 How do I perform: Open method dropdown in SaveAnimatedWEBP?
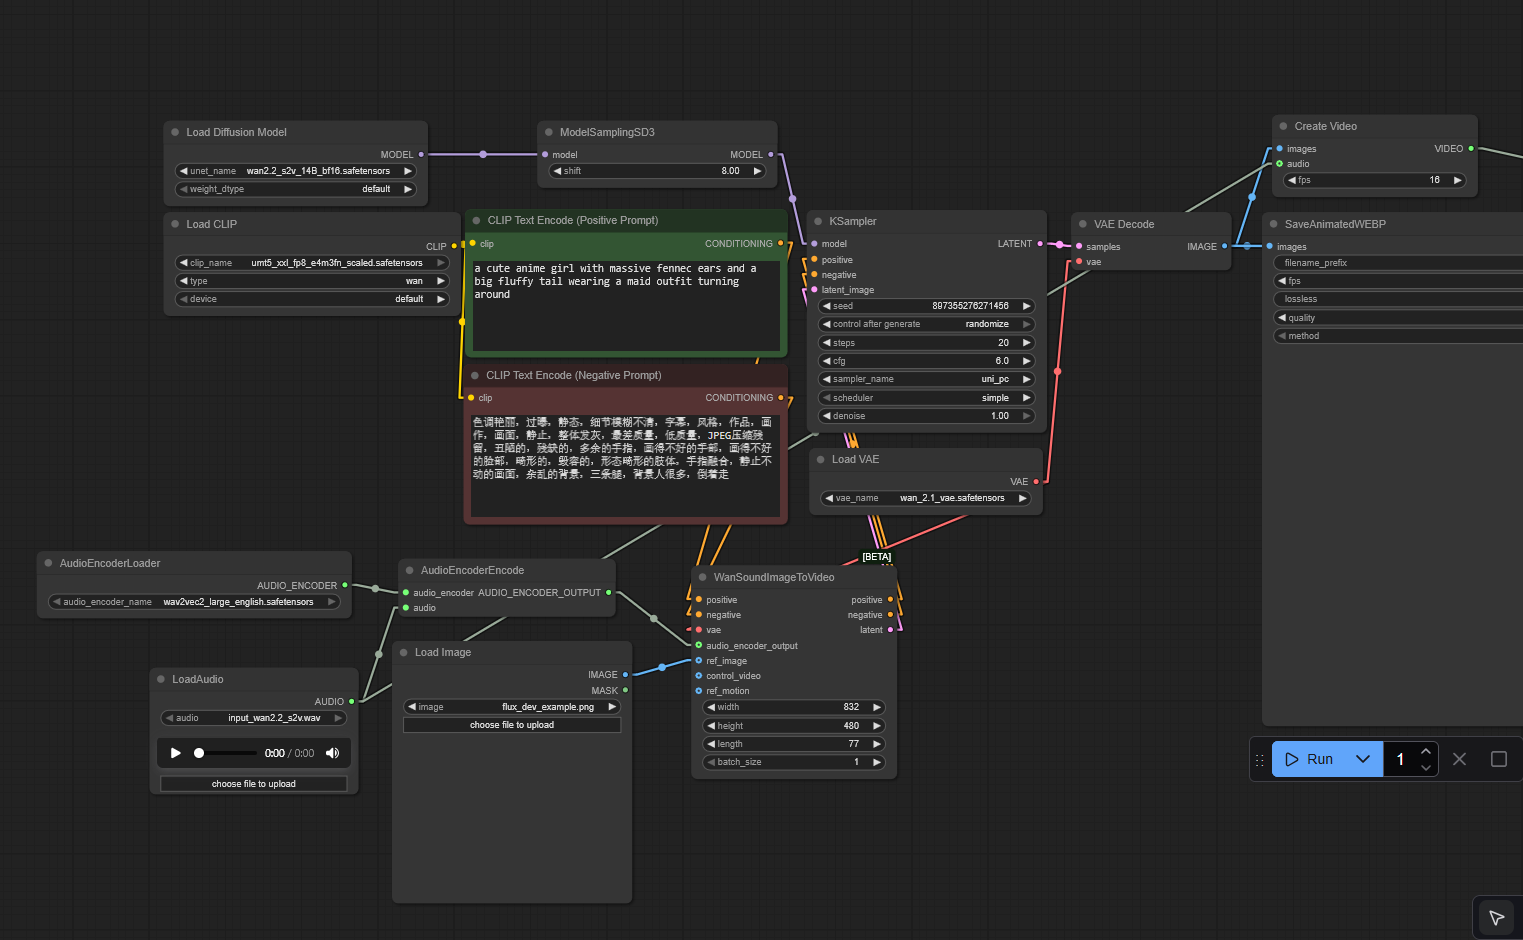pos(1398,336)
